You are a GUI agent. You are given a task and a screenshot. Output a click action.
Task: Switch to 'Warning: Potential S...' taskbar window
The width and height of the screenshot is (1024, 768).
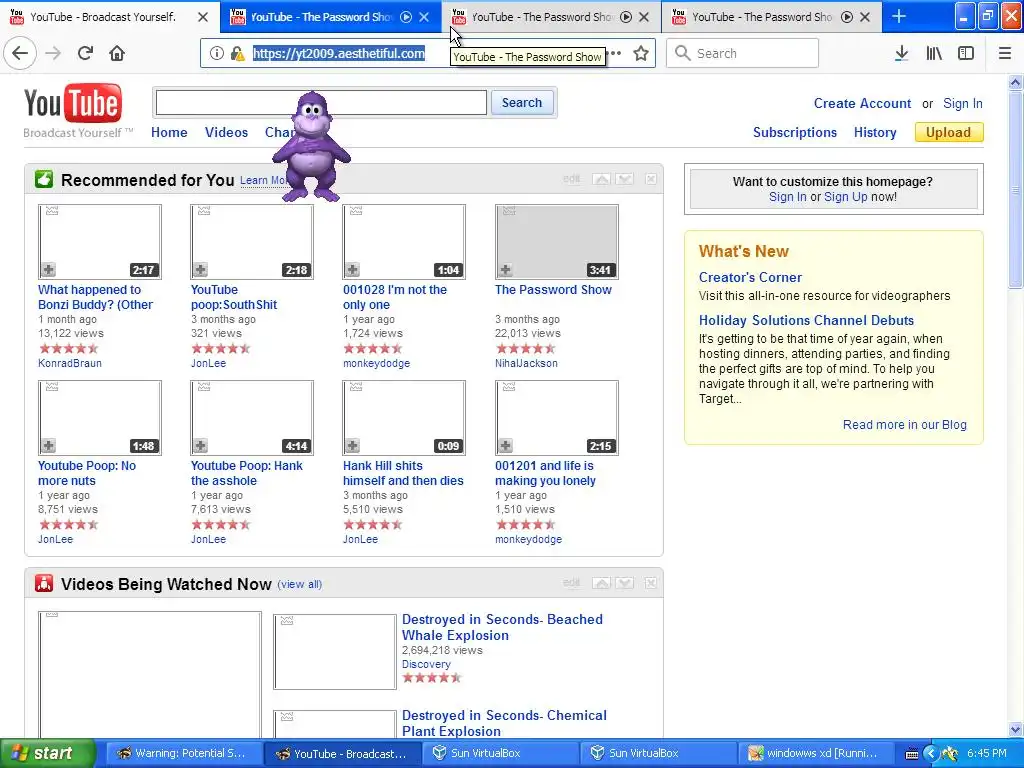tap(184, 753)
